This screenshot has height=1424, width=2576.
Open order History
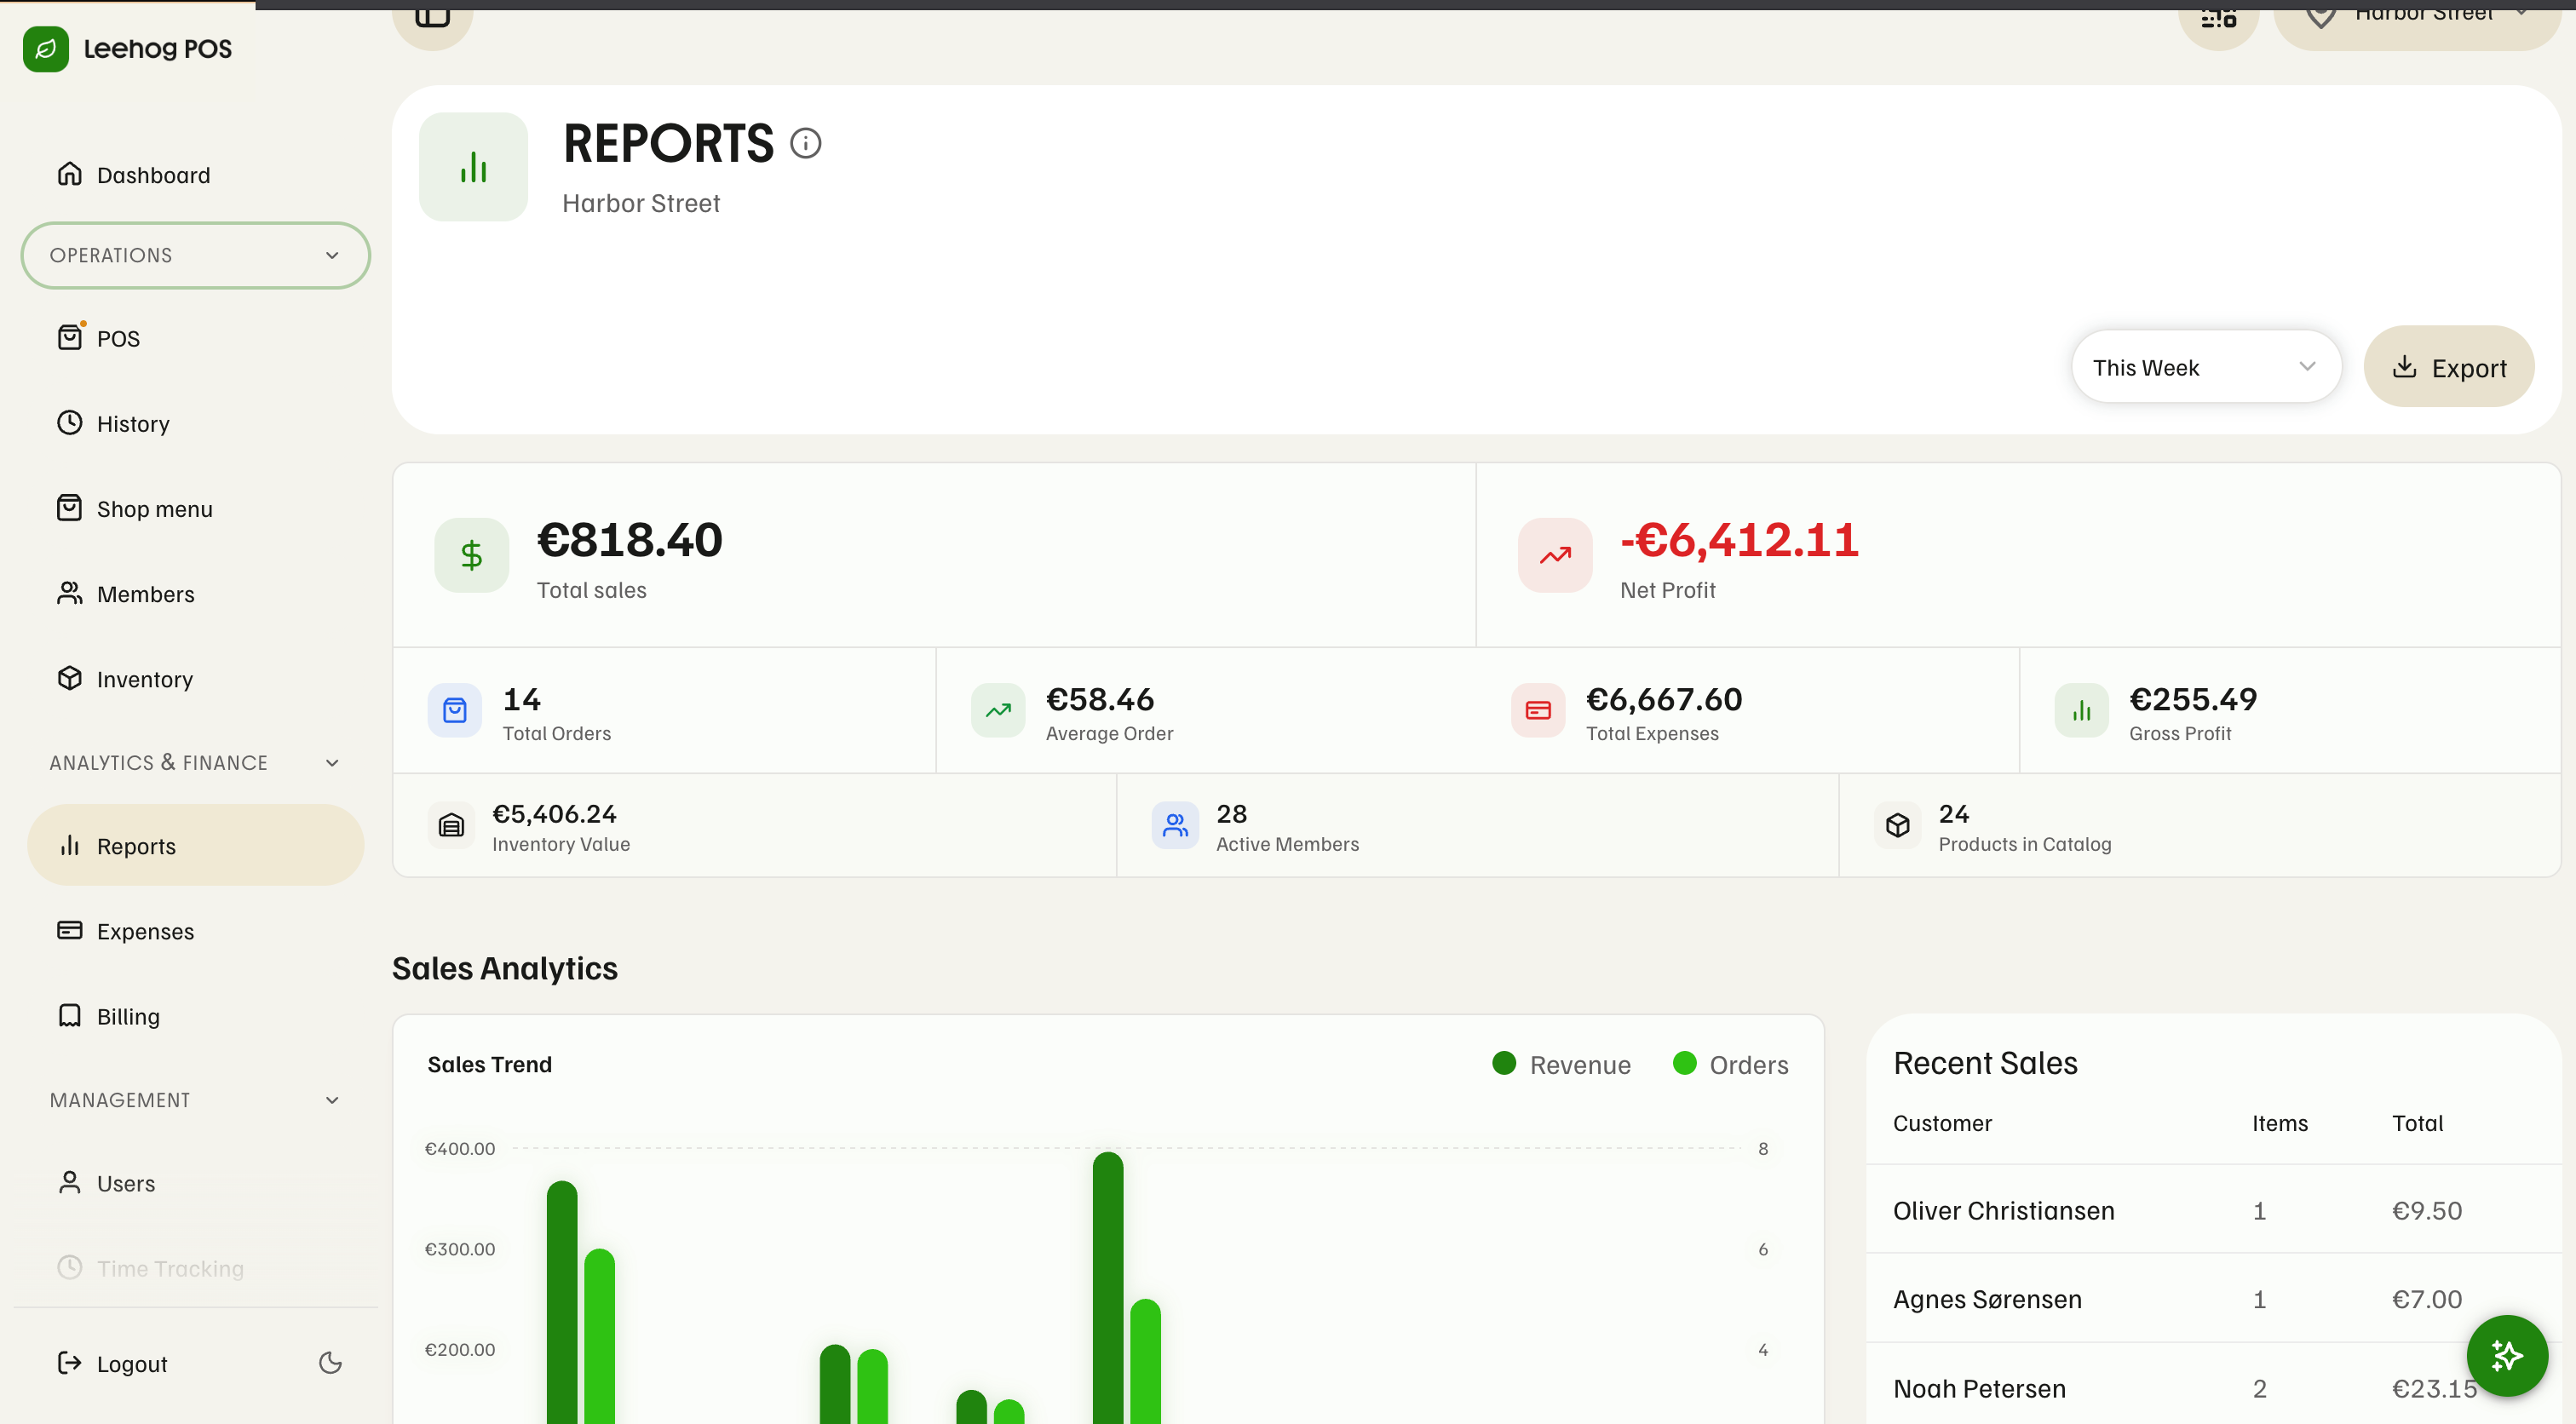(195, 424)
